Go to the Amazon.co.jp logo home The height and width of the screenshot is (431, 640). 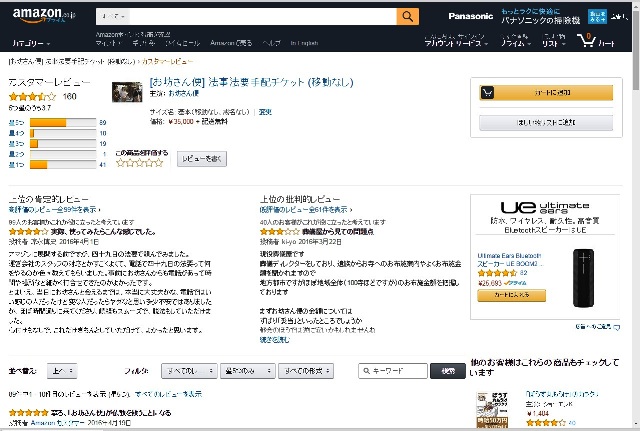click(x=44, y=16)
